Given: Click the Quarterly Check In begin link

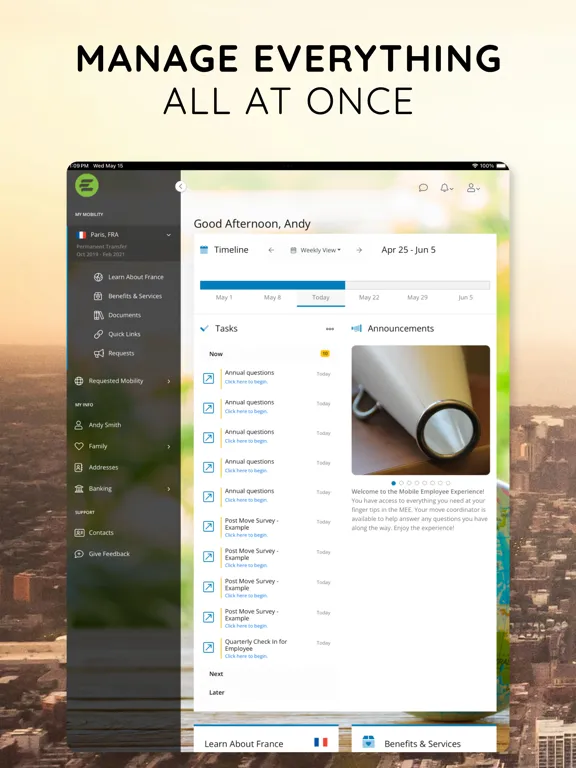Looking at the screenshot, I should (246, 656).
